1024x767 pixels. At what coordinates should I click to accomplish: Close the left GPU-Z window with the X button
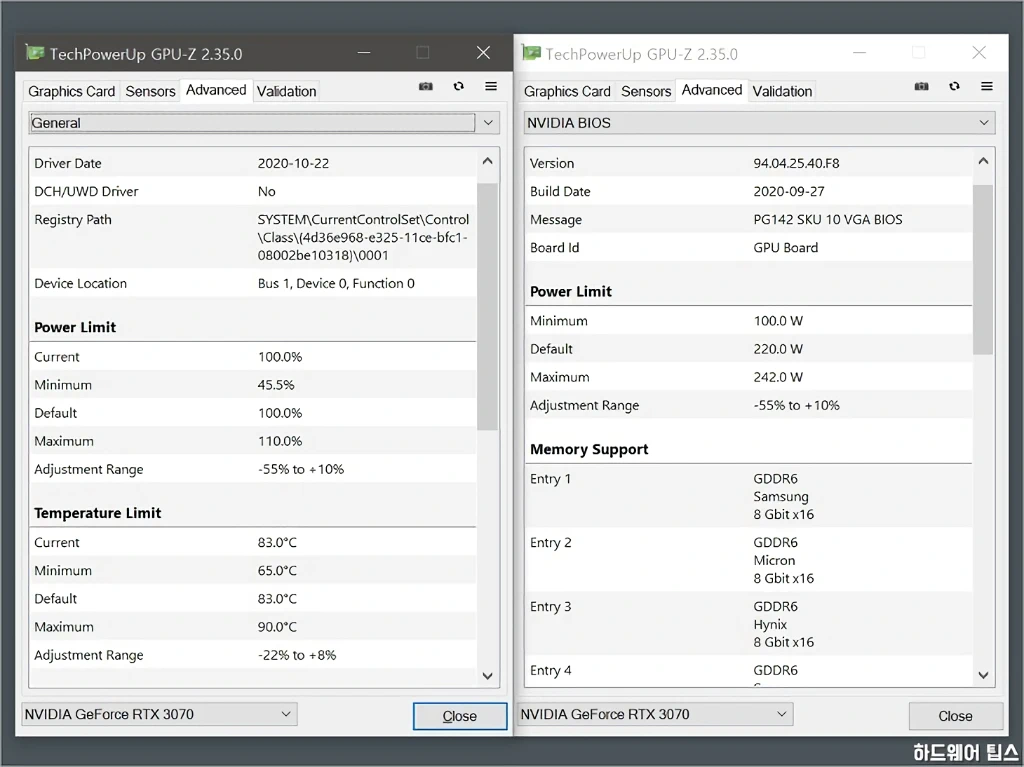483,52
